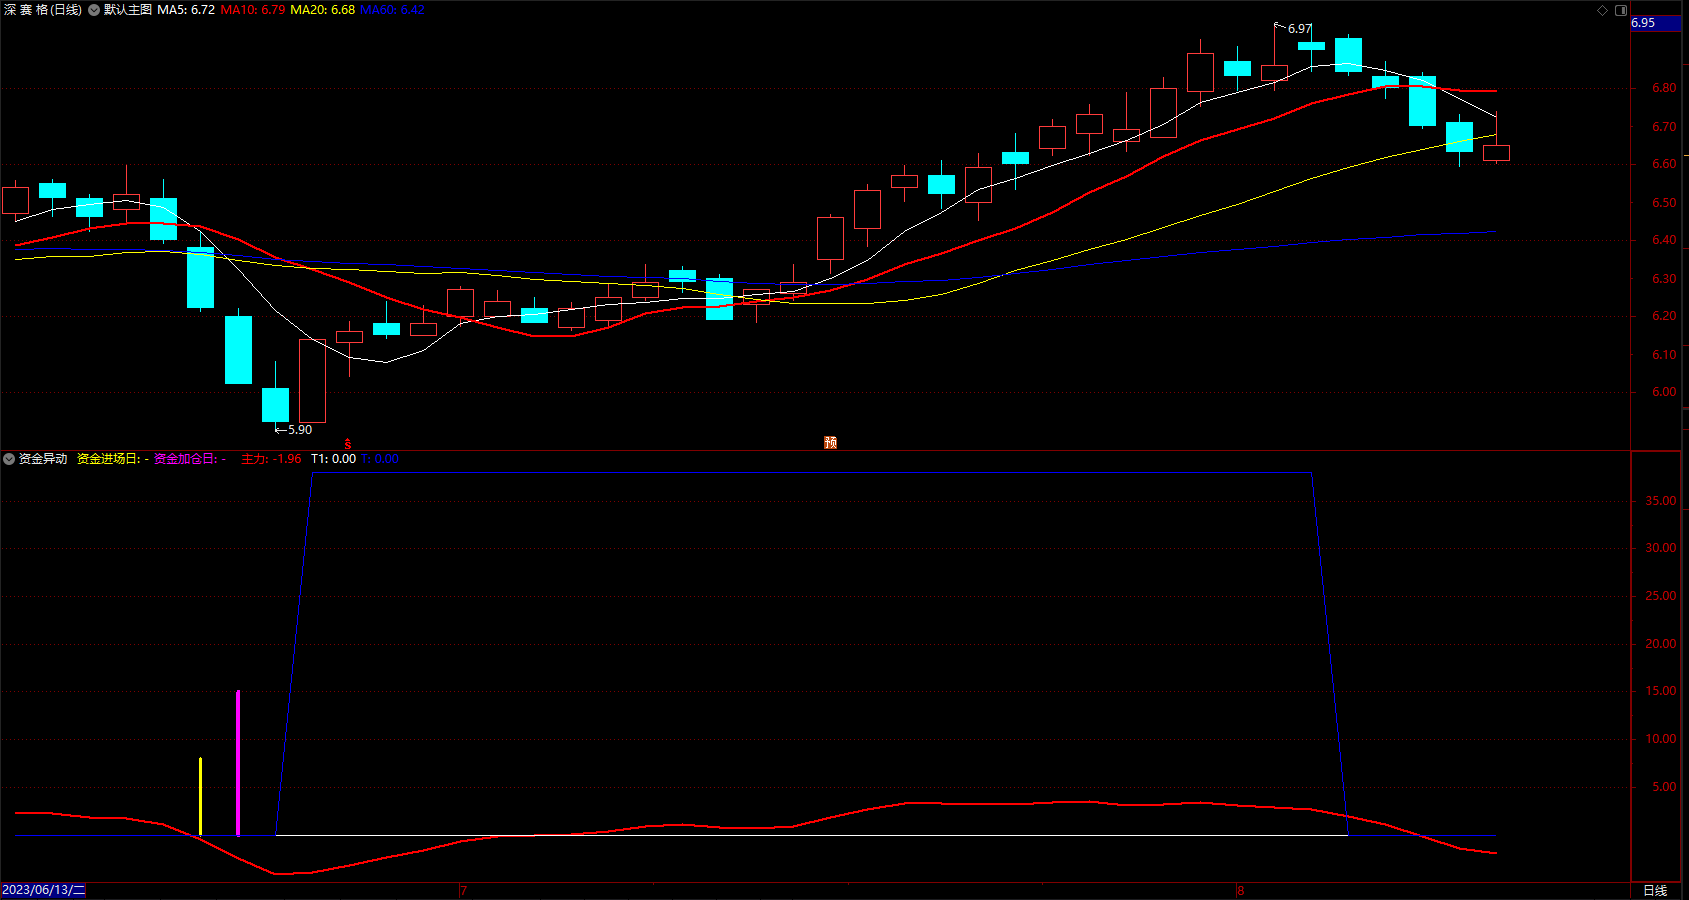
Task: Click the month 7 marker on time axis
Action: (464, 890)
